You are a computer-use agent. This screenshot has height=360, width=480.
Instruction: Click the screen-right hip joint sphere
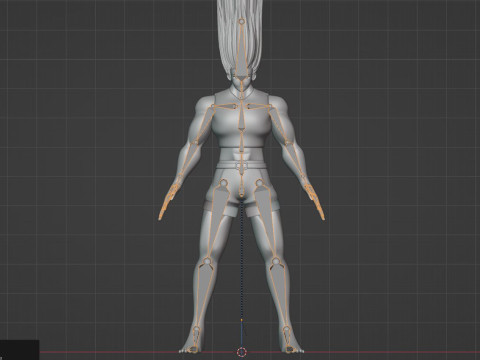point(259,182)
